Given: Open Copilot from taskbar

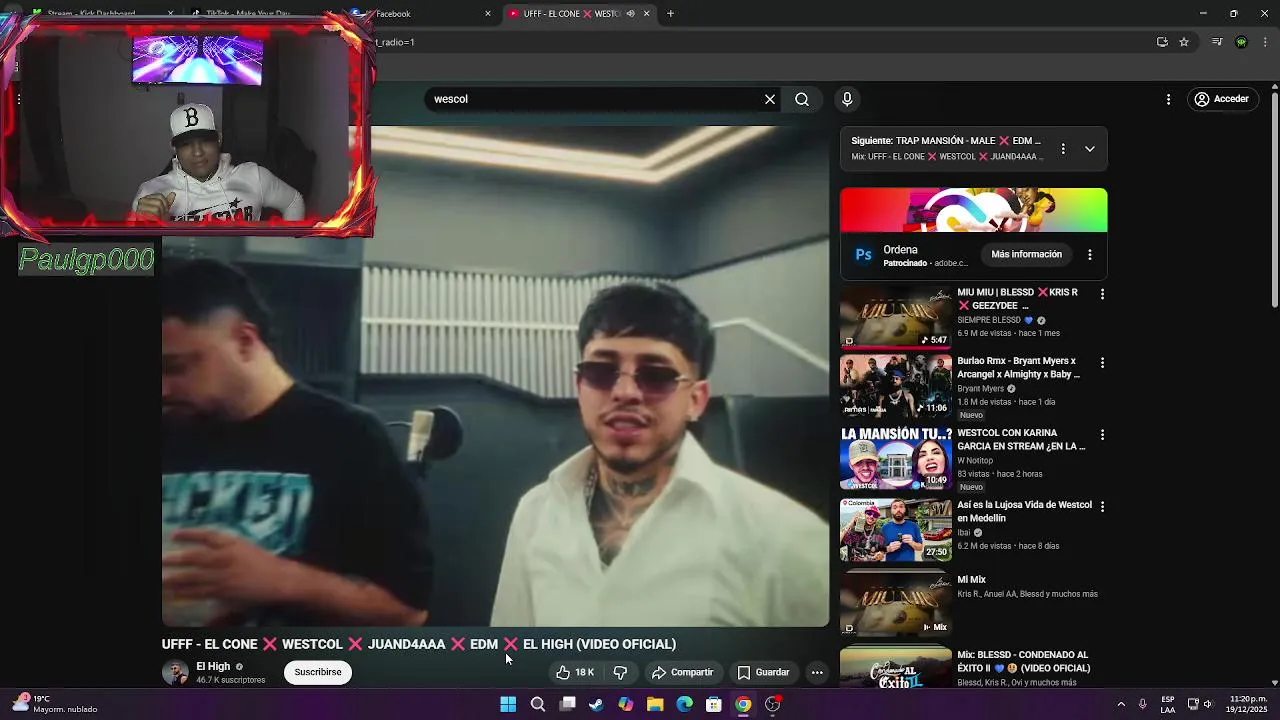Looking at the screenshot, I should click(626, 705).
